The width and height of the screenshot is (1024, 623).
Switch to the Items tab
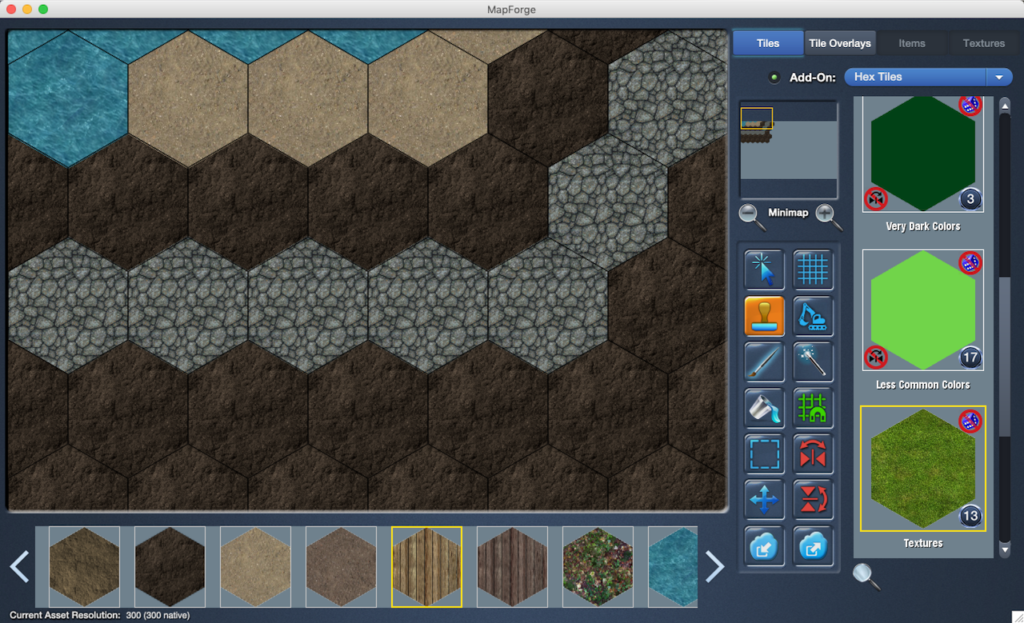coord(911,43)
